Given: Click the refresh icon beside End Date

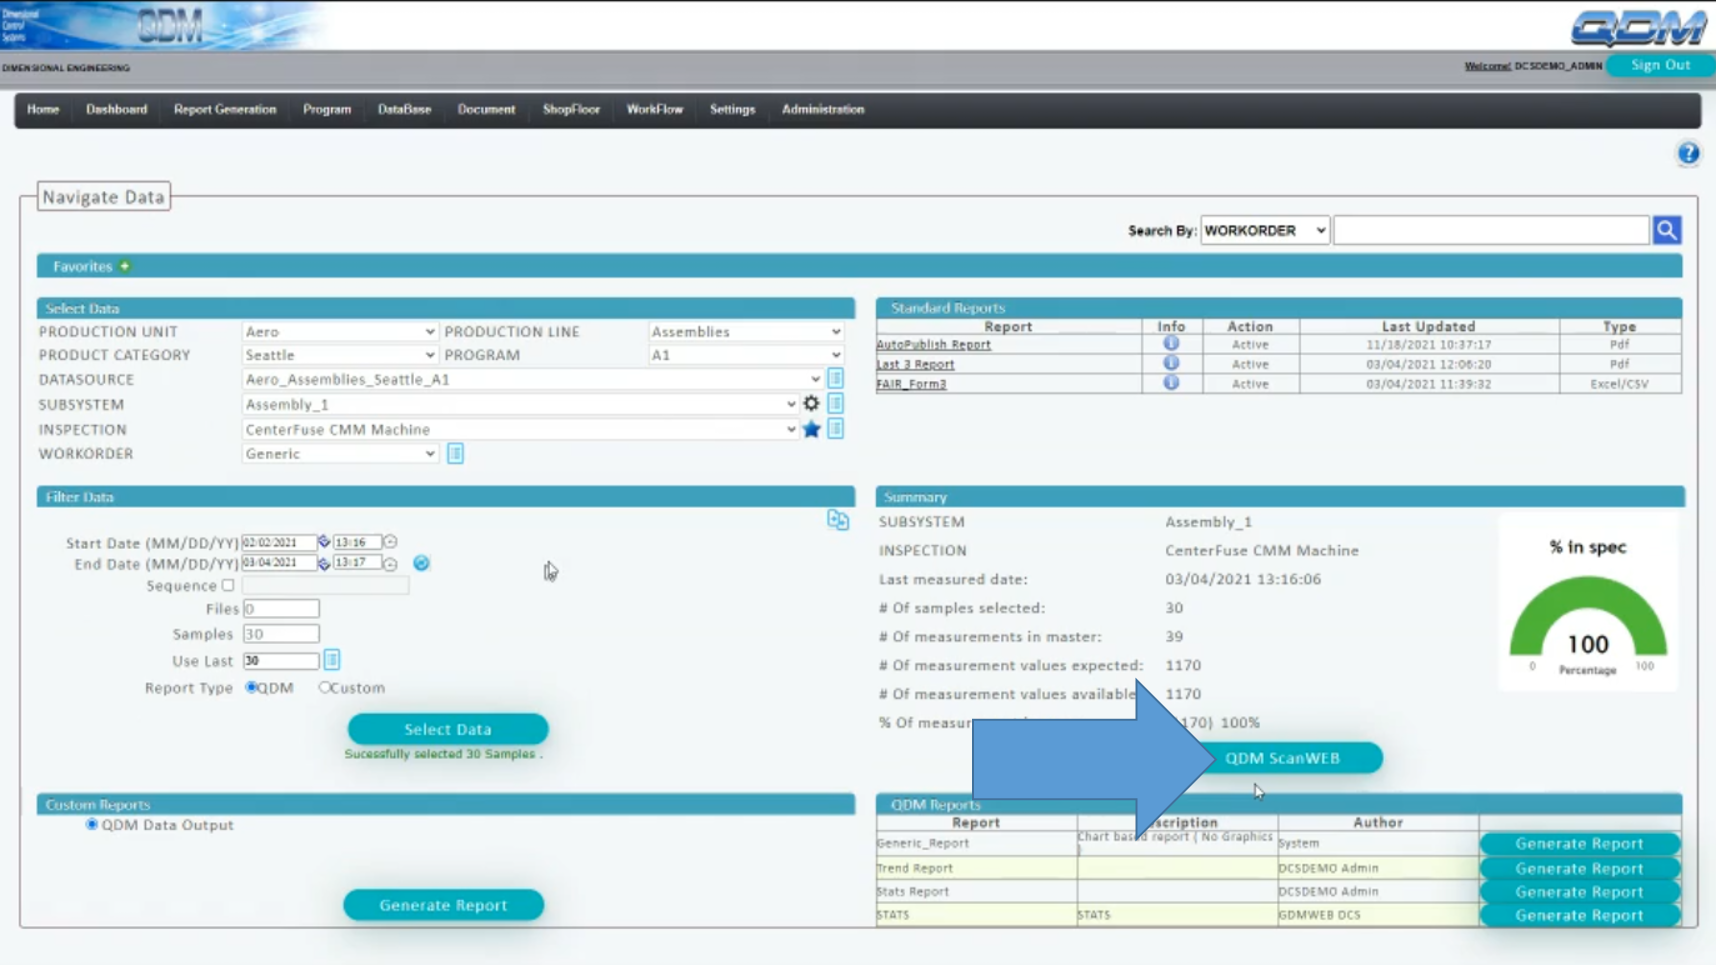Looking at the screenshot, I should pos(421,563).
